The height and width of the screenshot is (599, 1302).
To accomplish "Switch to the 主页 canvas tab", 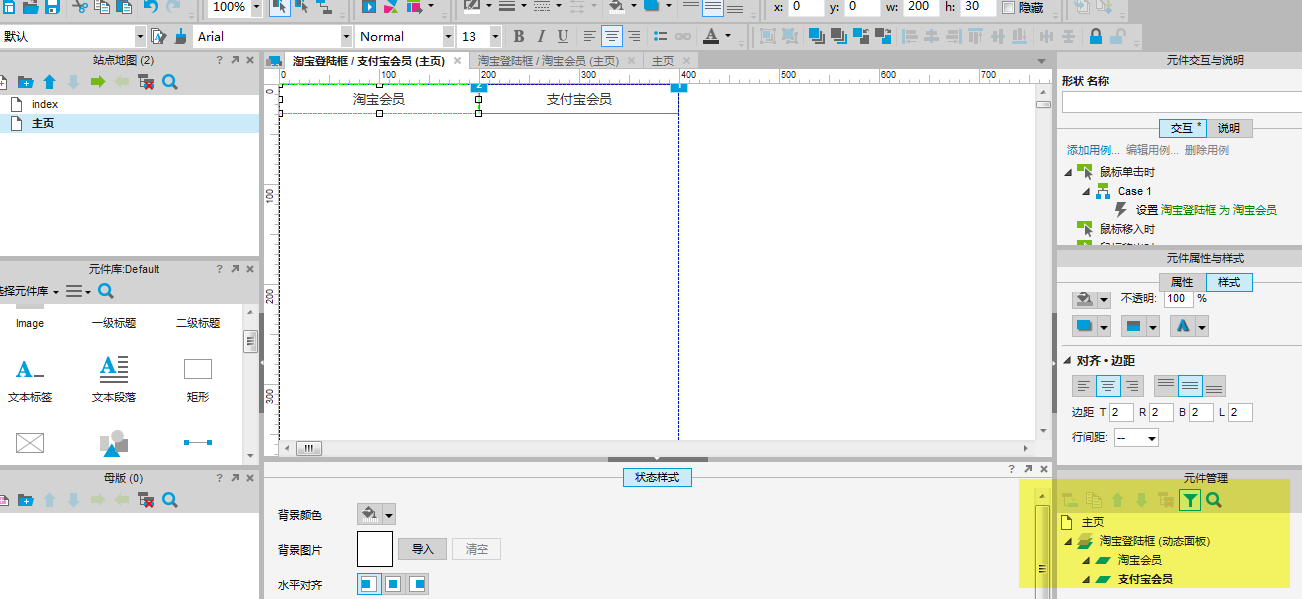I will [663, 61].
